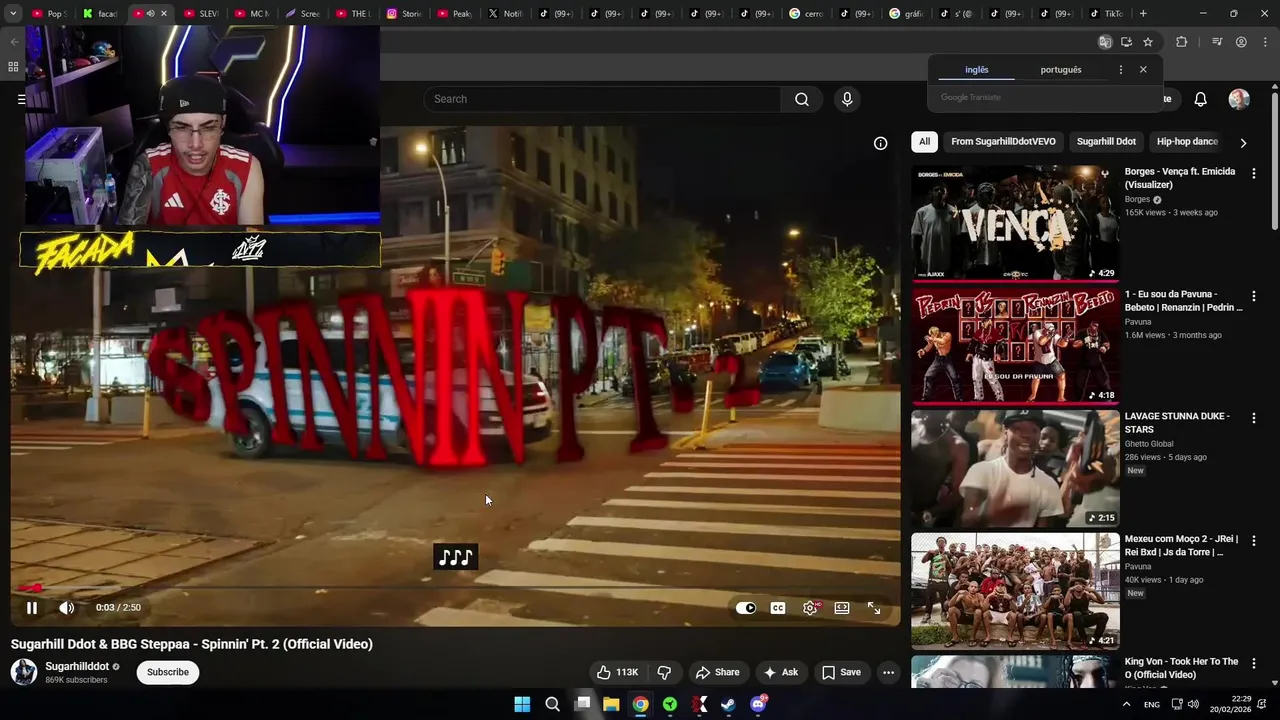Open File Explorer from the taskbar
This screenshot has width=1280, height=720.
(611, 704)
